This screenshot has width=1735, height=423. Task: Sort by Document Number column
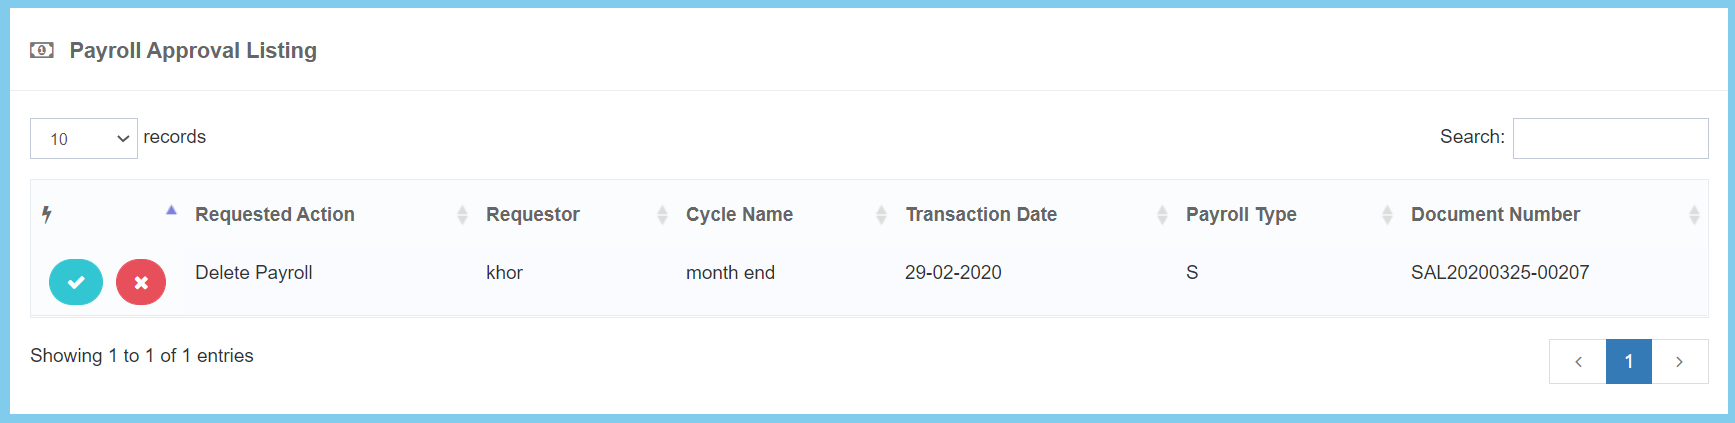1495,214
